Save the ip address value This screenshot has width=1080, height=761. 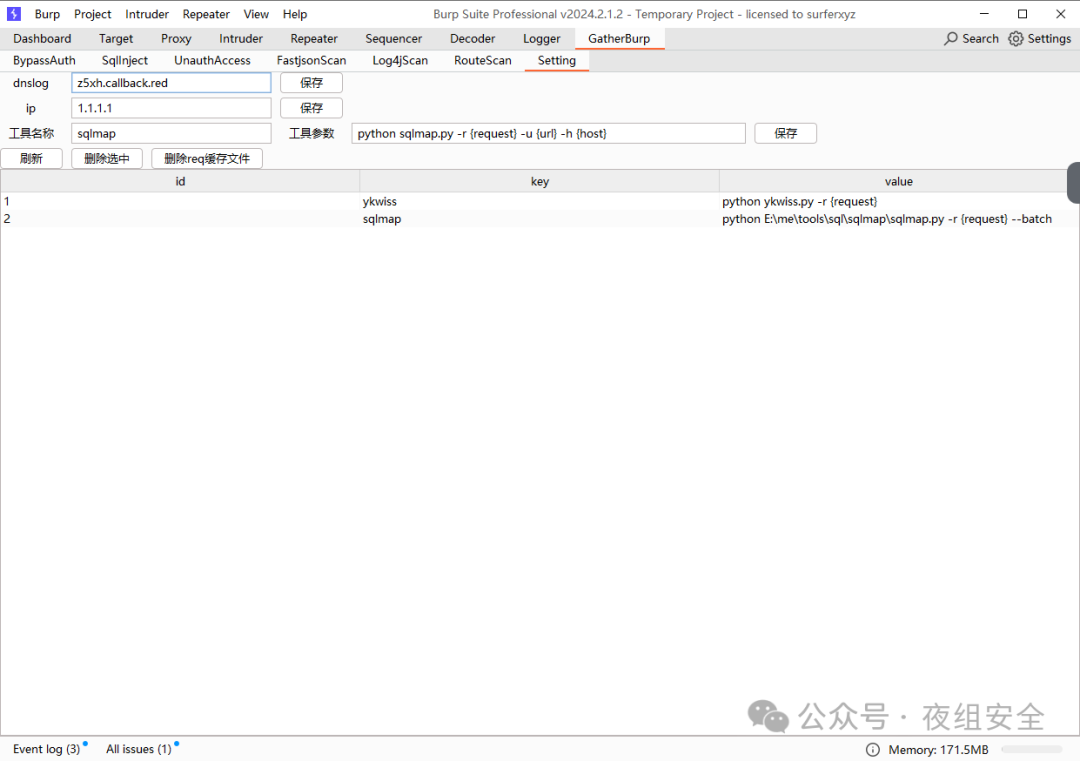pyautogui.click(x=311, y=108)
